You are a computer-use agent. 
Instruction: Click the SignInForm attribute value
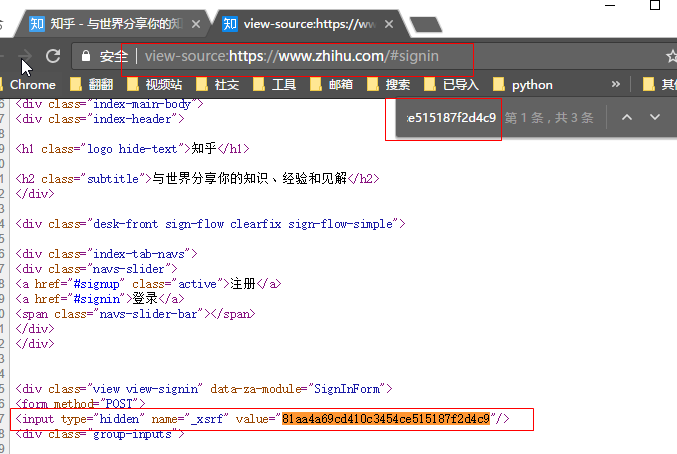pyautogui.click(x=347, y=389)
